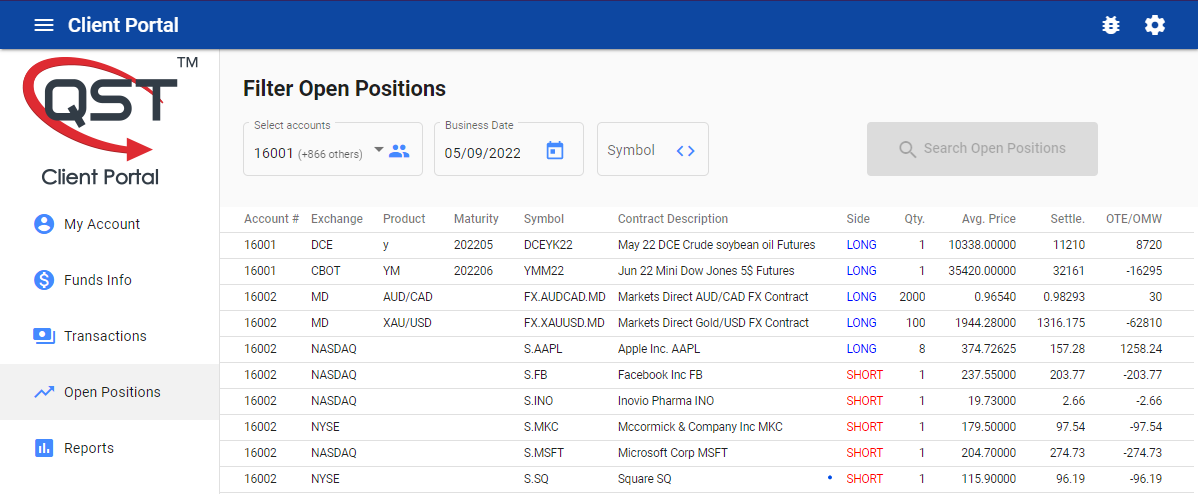Click the S.MSFT symbol cell
The image size is (1198, 494).
[x=546, y=453]
